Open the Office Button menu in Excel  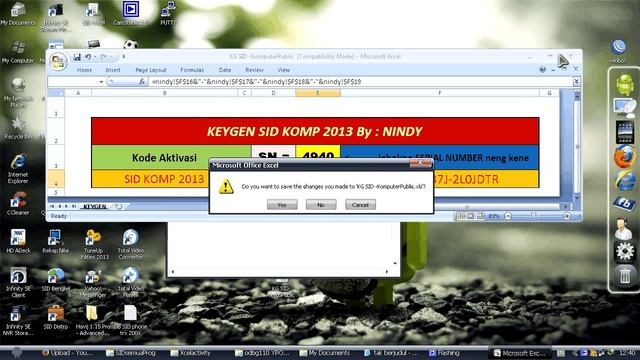[x=58, y=61]
